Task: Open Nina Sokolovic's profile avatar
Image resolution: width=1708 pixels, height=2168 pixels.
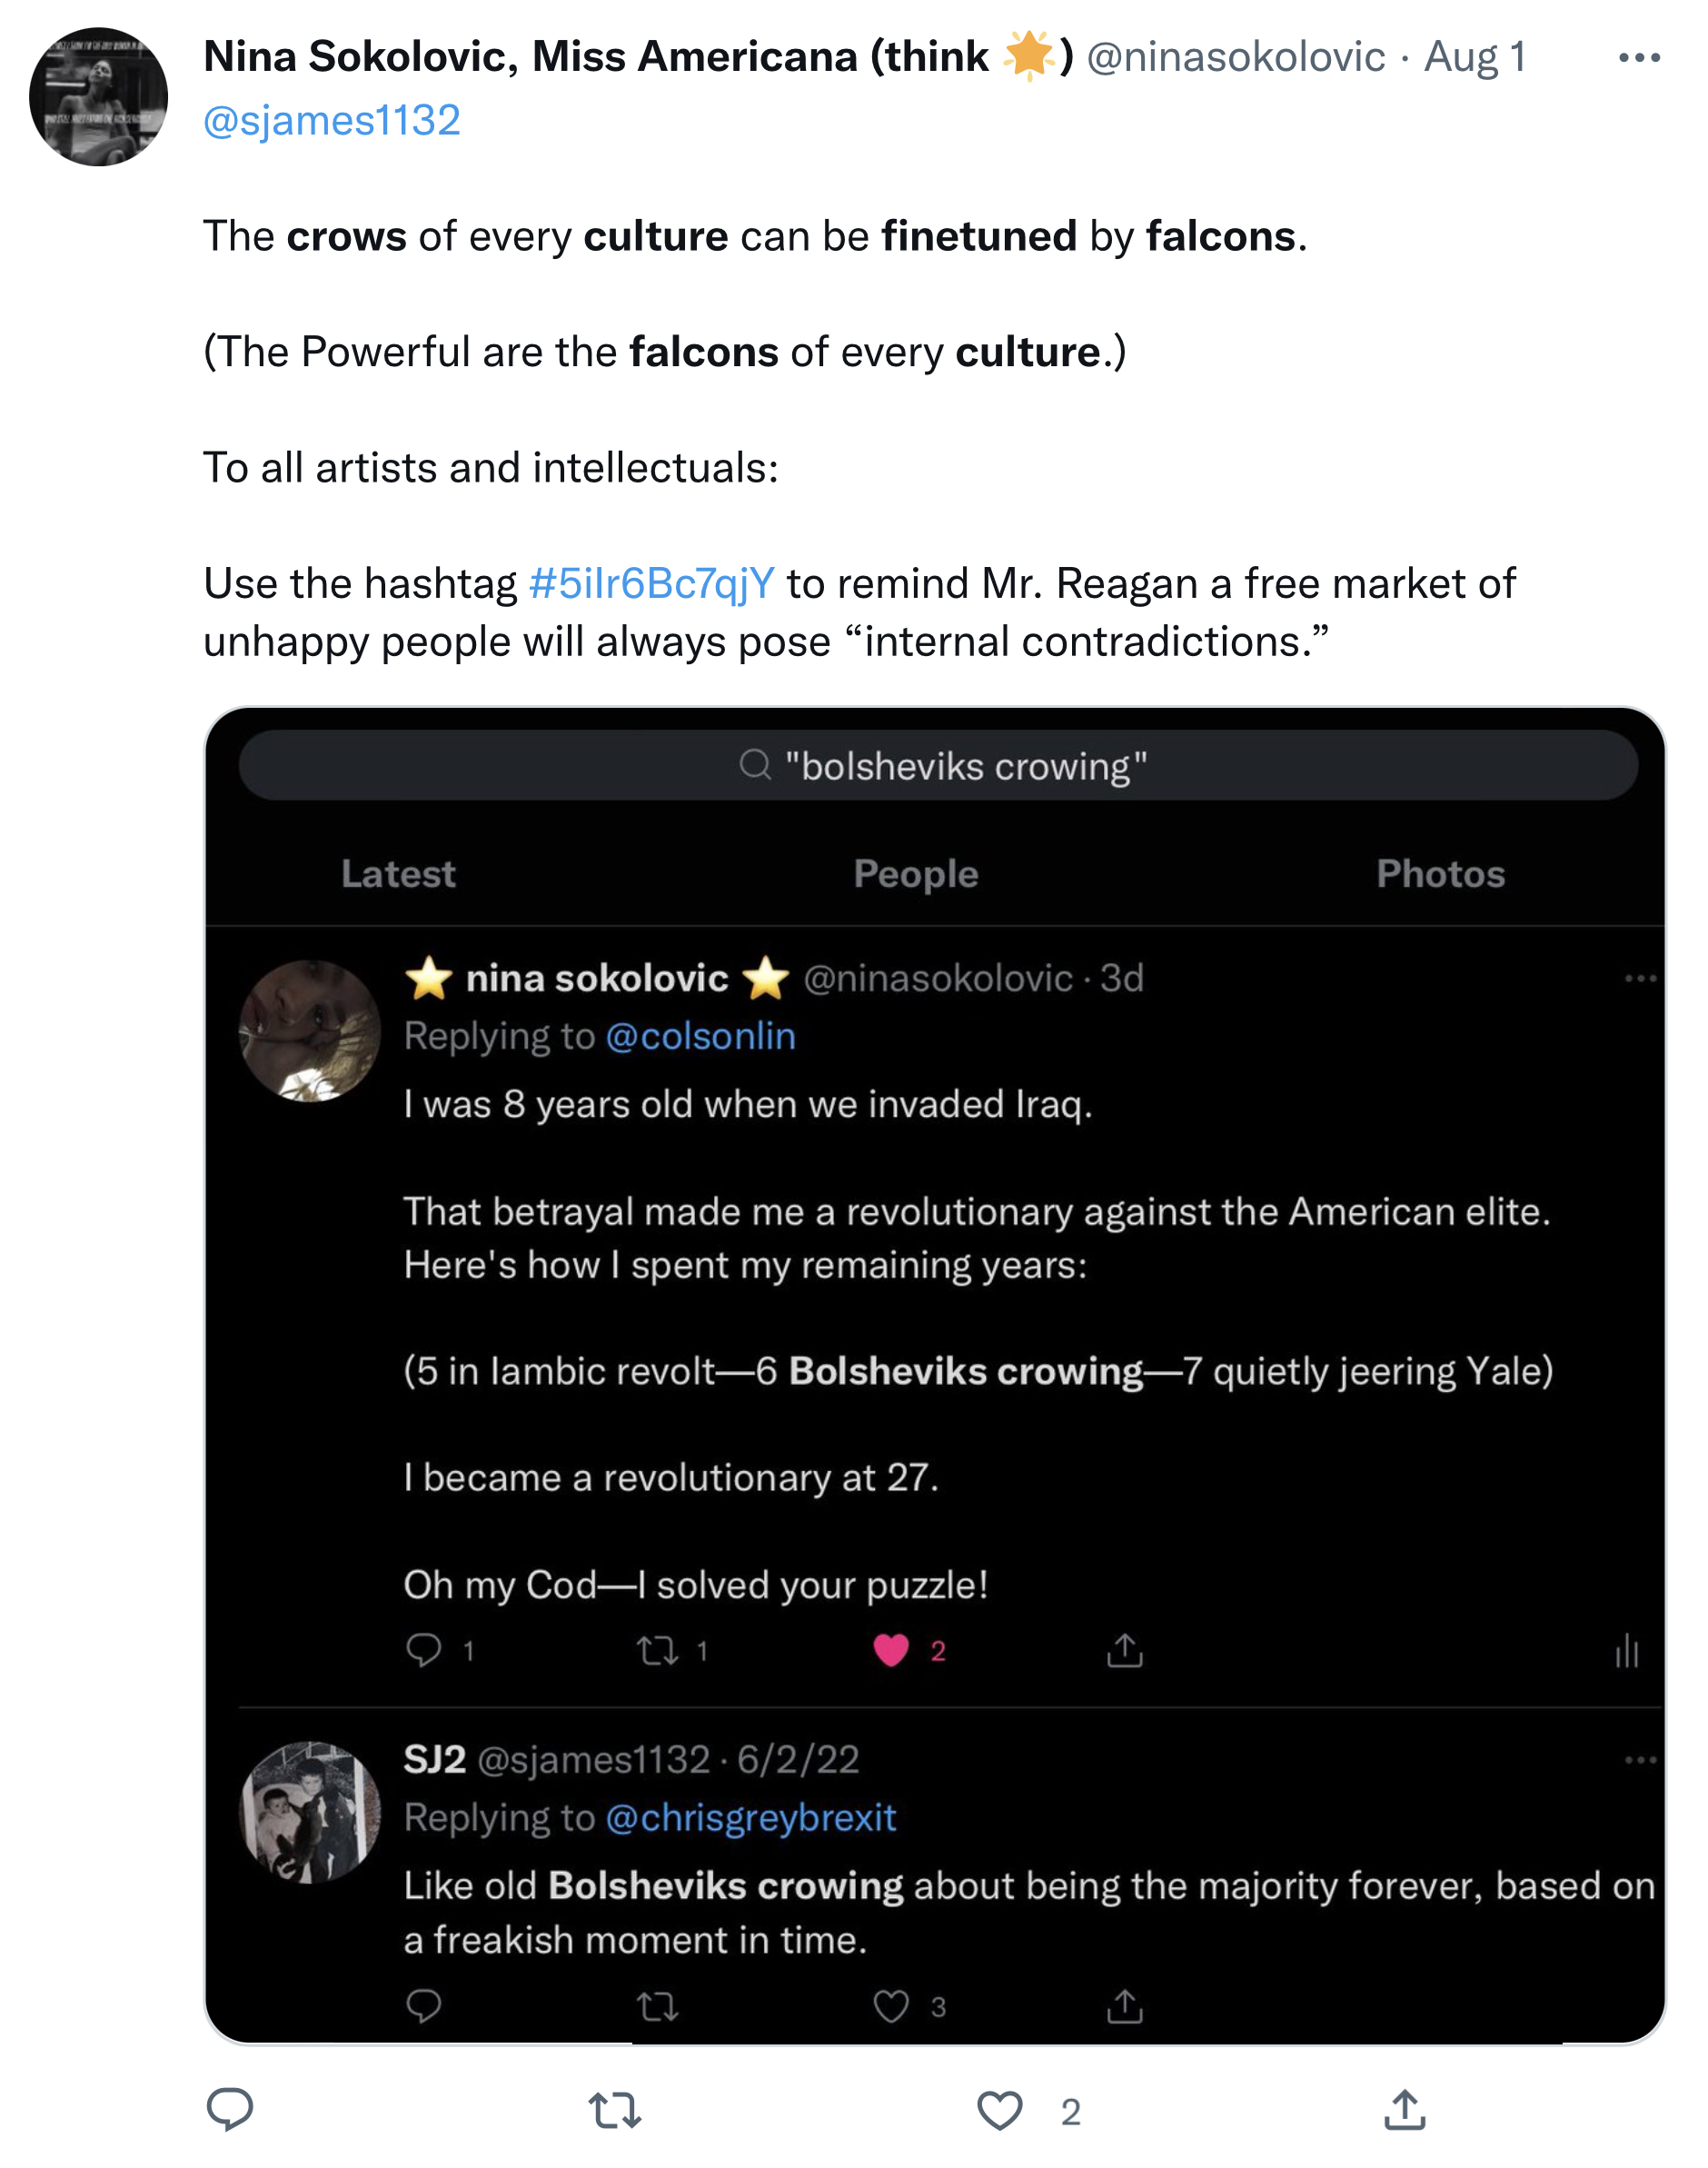Action: pos(98,97)
